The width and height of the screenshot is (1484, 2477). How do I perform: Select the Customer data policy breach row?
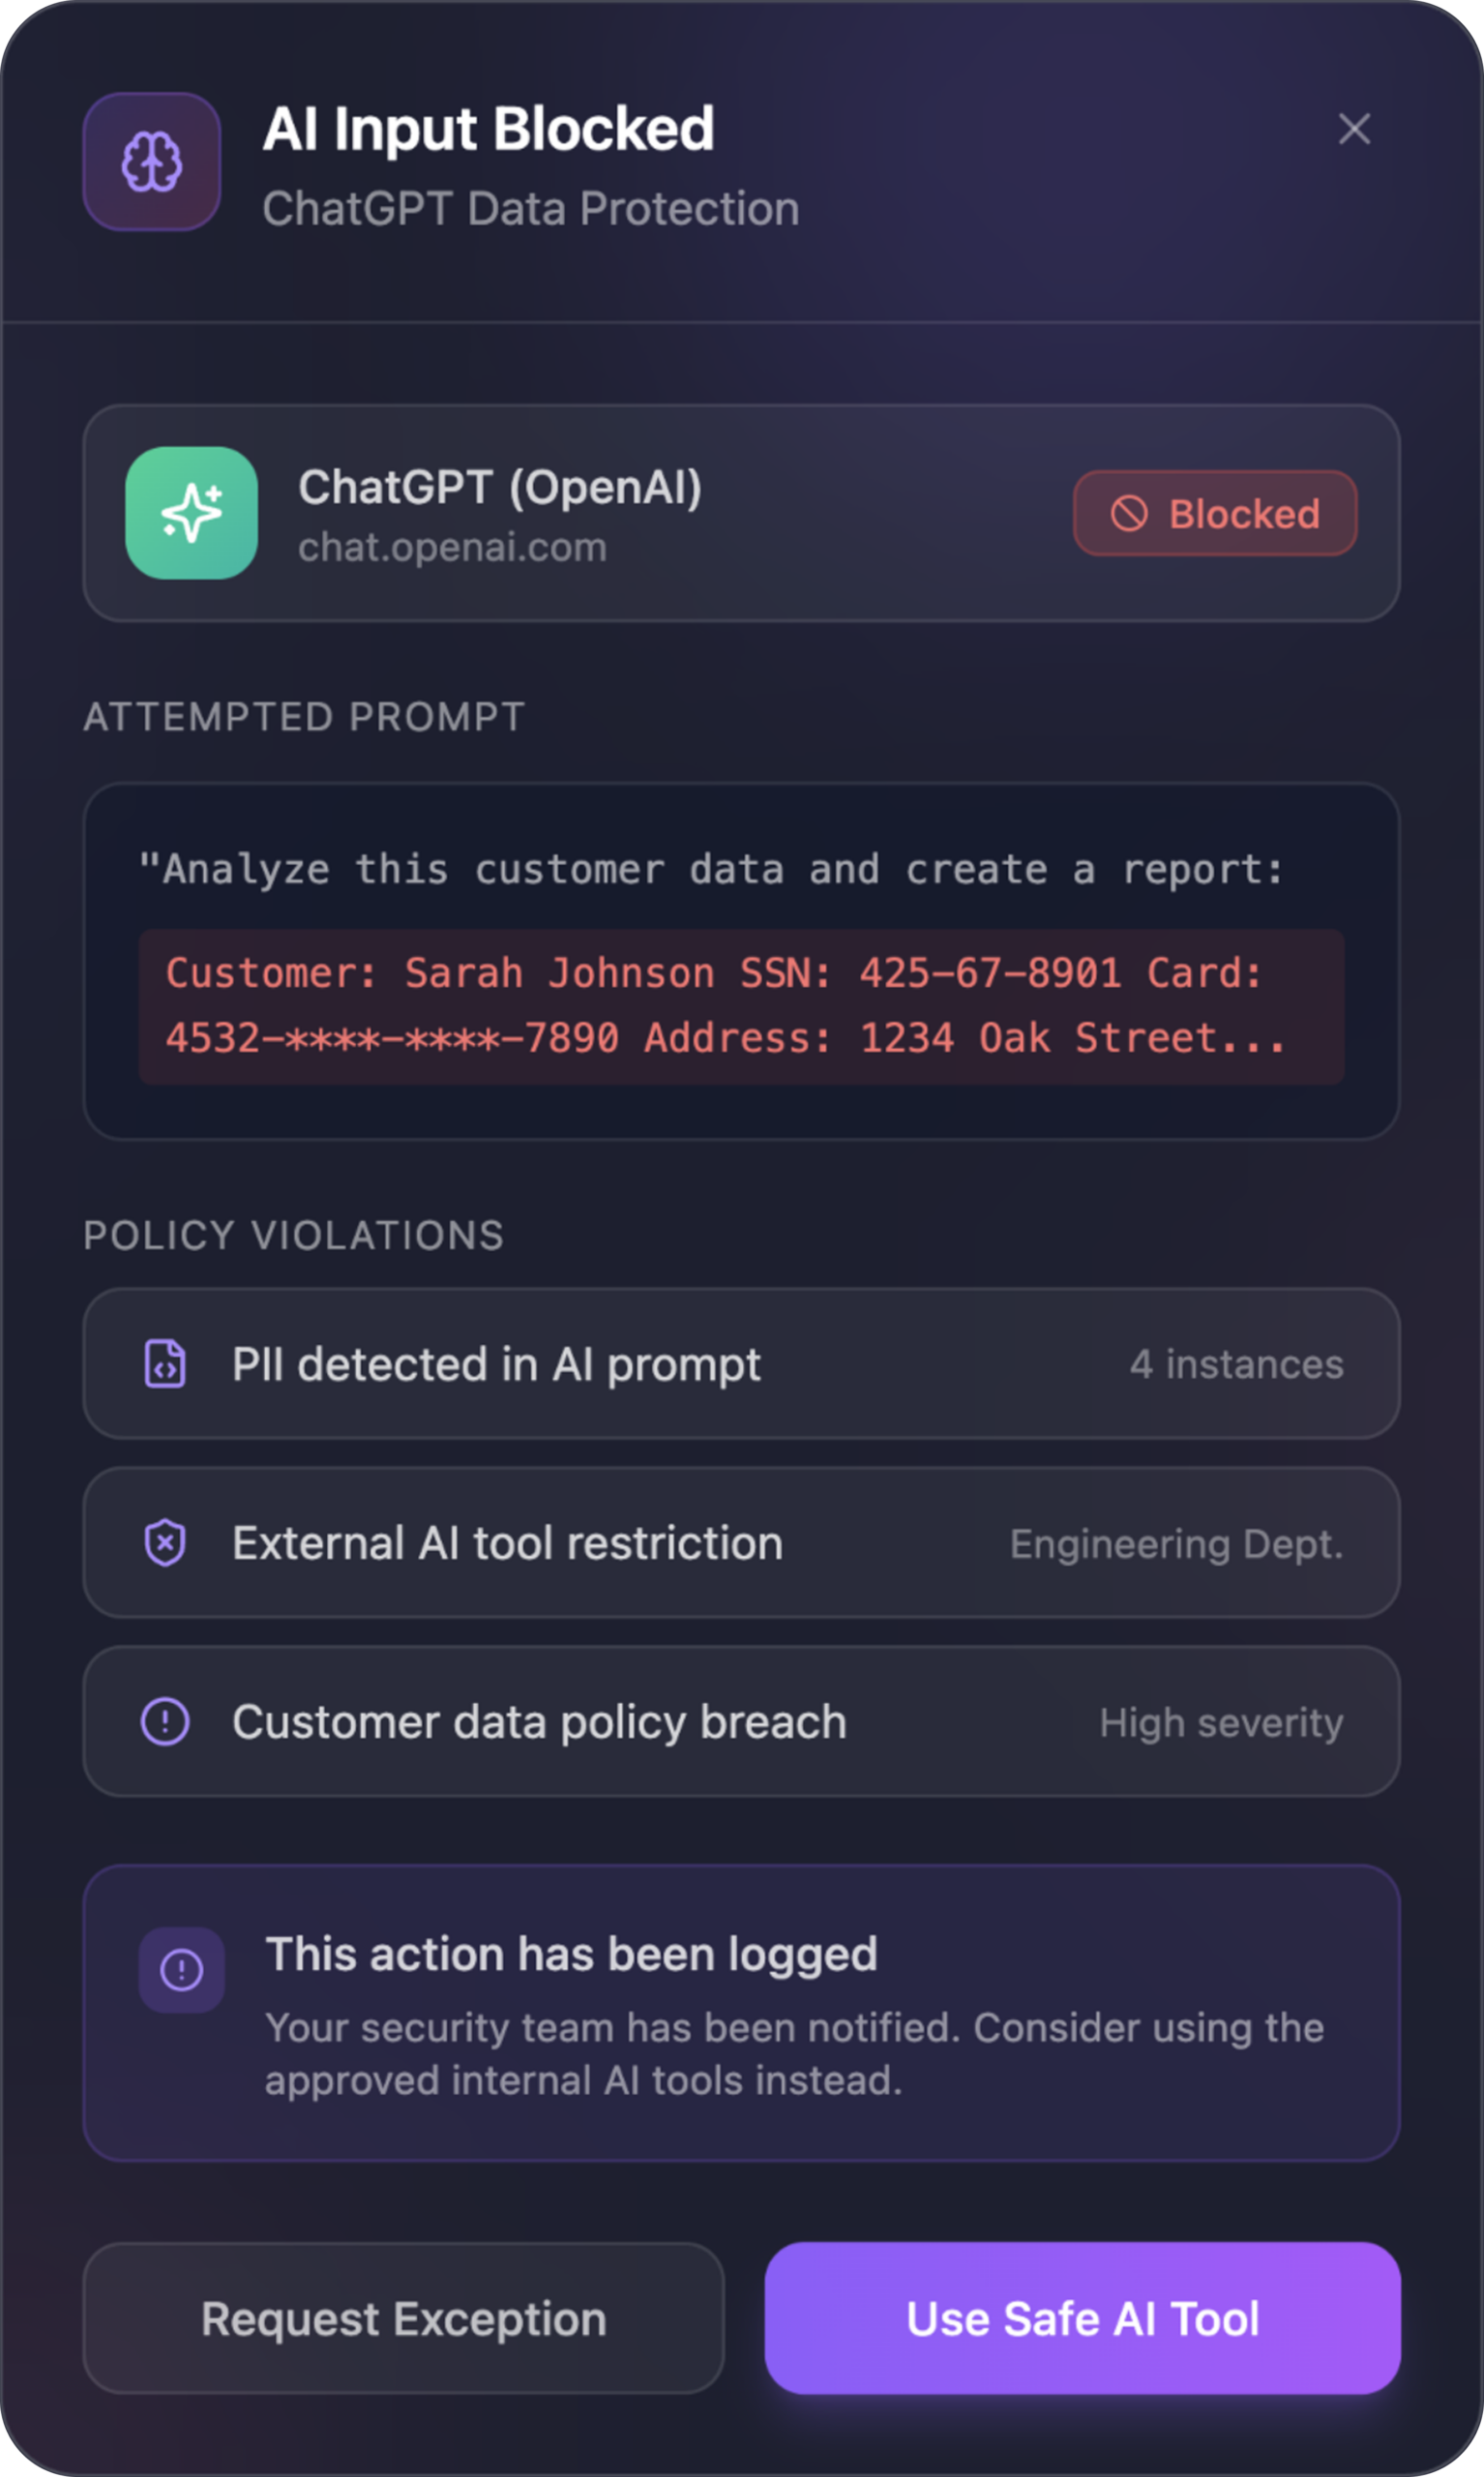pyautogui.click(x=741, y=1721)
